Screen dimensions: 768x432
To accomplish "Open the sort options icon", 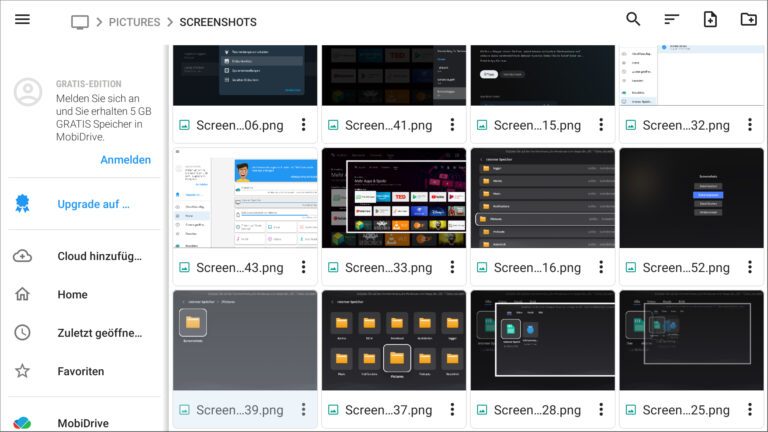I will [x=672, y=19].
